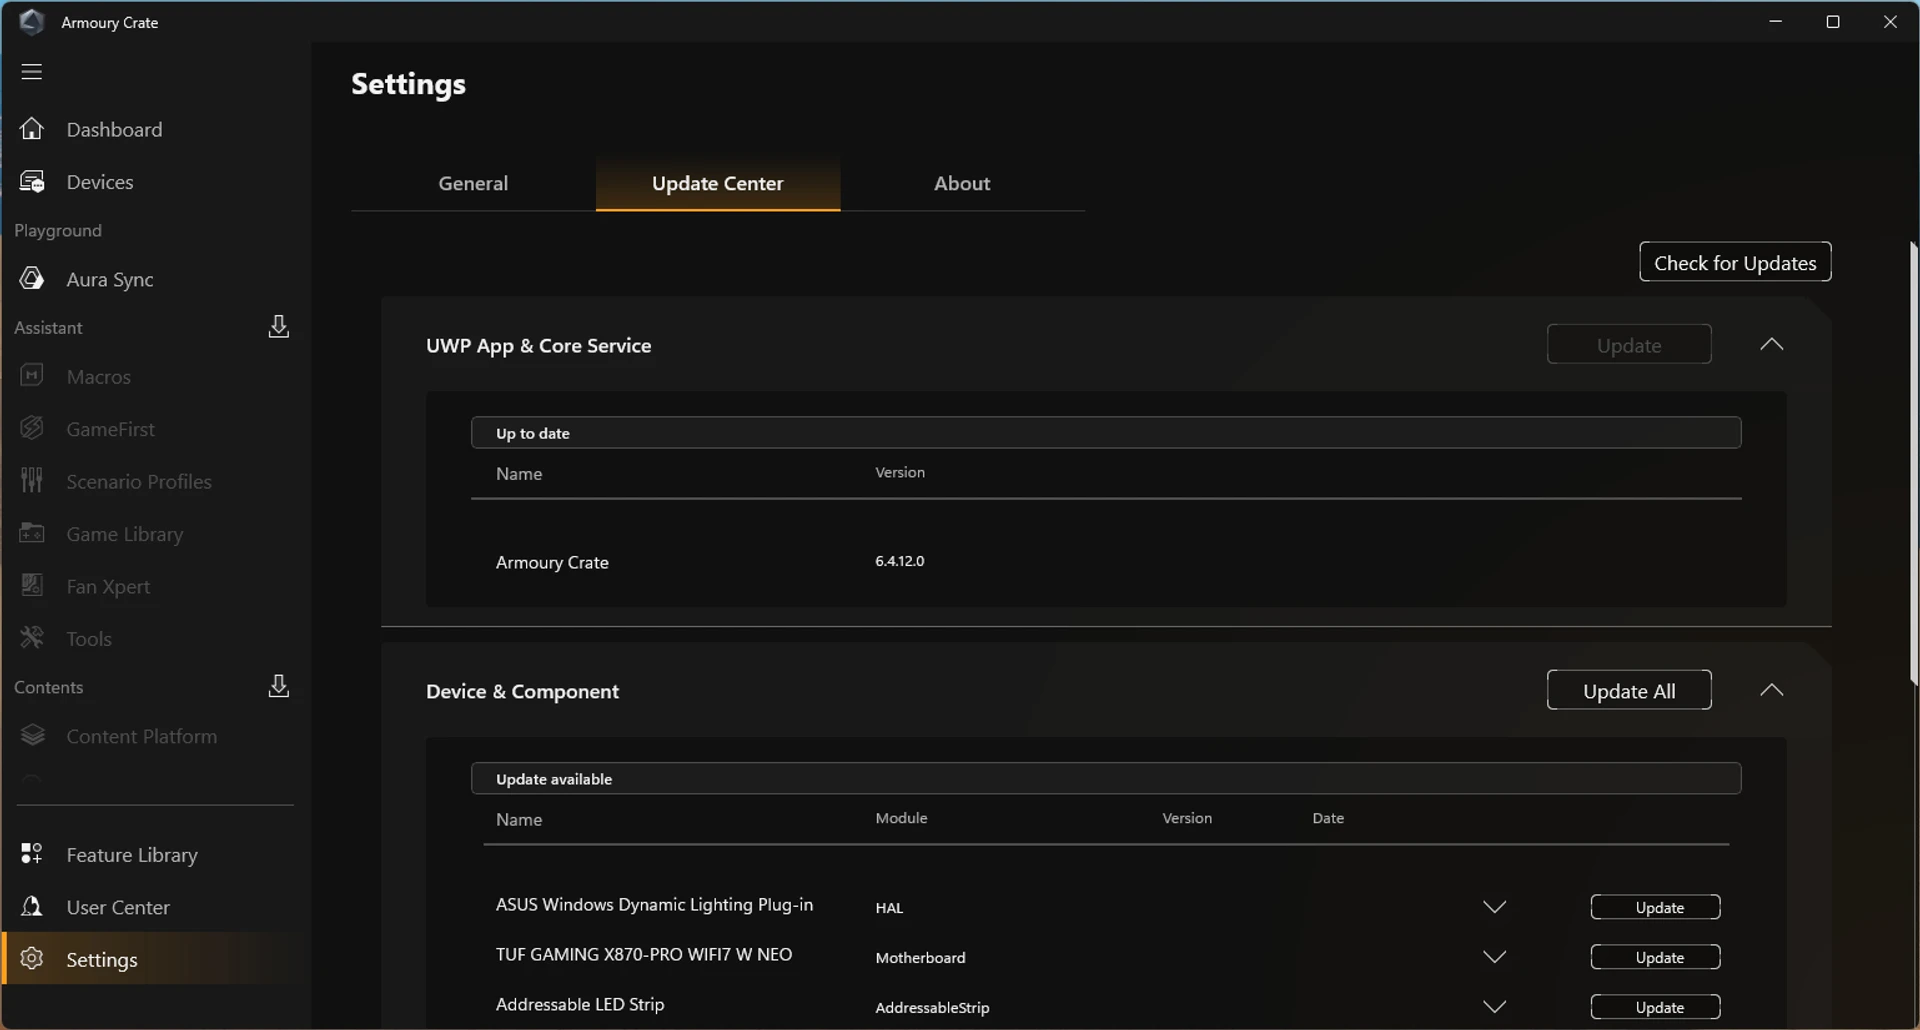Update ASUS Windows Dynamic Lighting Plug-in
This screenshot has height=1030, width=1920.
[x=1655, y=907]
